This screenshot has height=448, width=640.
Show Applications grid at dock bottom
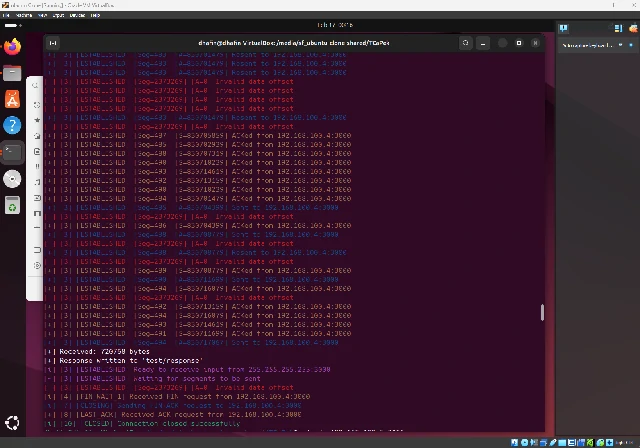(x=12, y=423)
